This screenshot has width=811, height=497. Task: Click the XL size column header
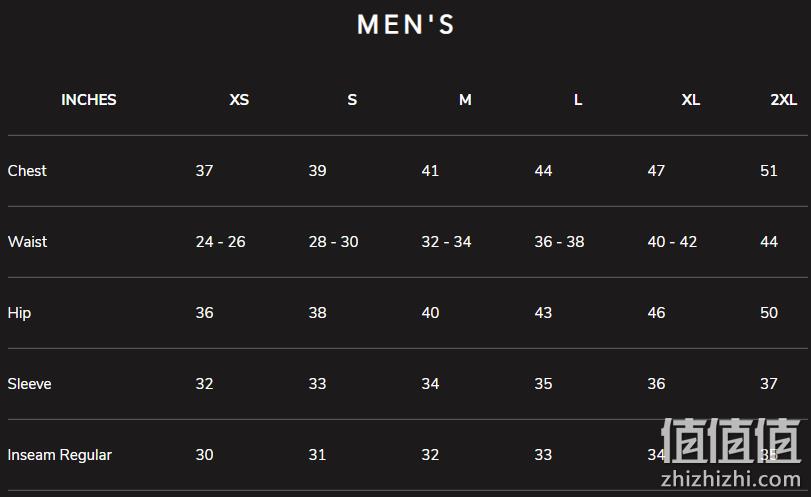(690, 99)
